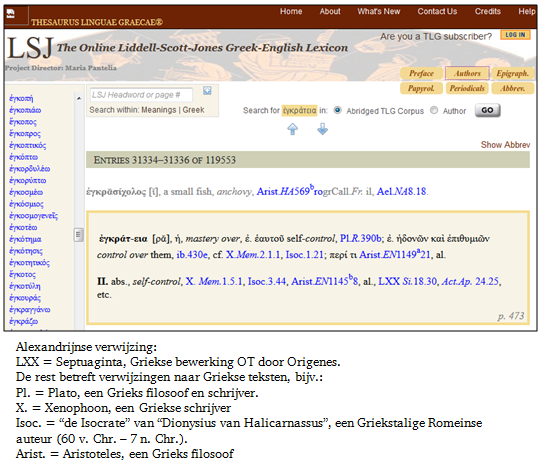Follow the Ael.NA8.18 citation link

click(x=402, y=191)
